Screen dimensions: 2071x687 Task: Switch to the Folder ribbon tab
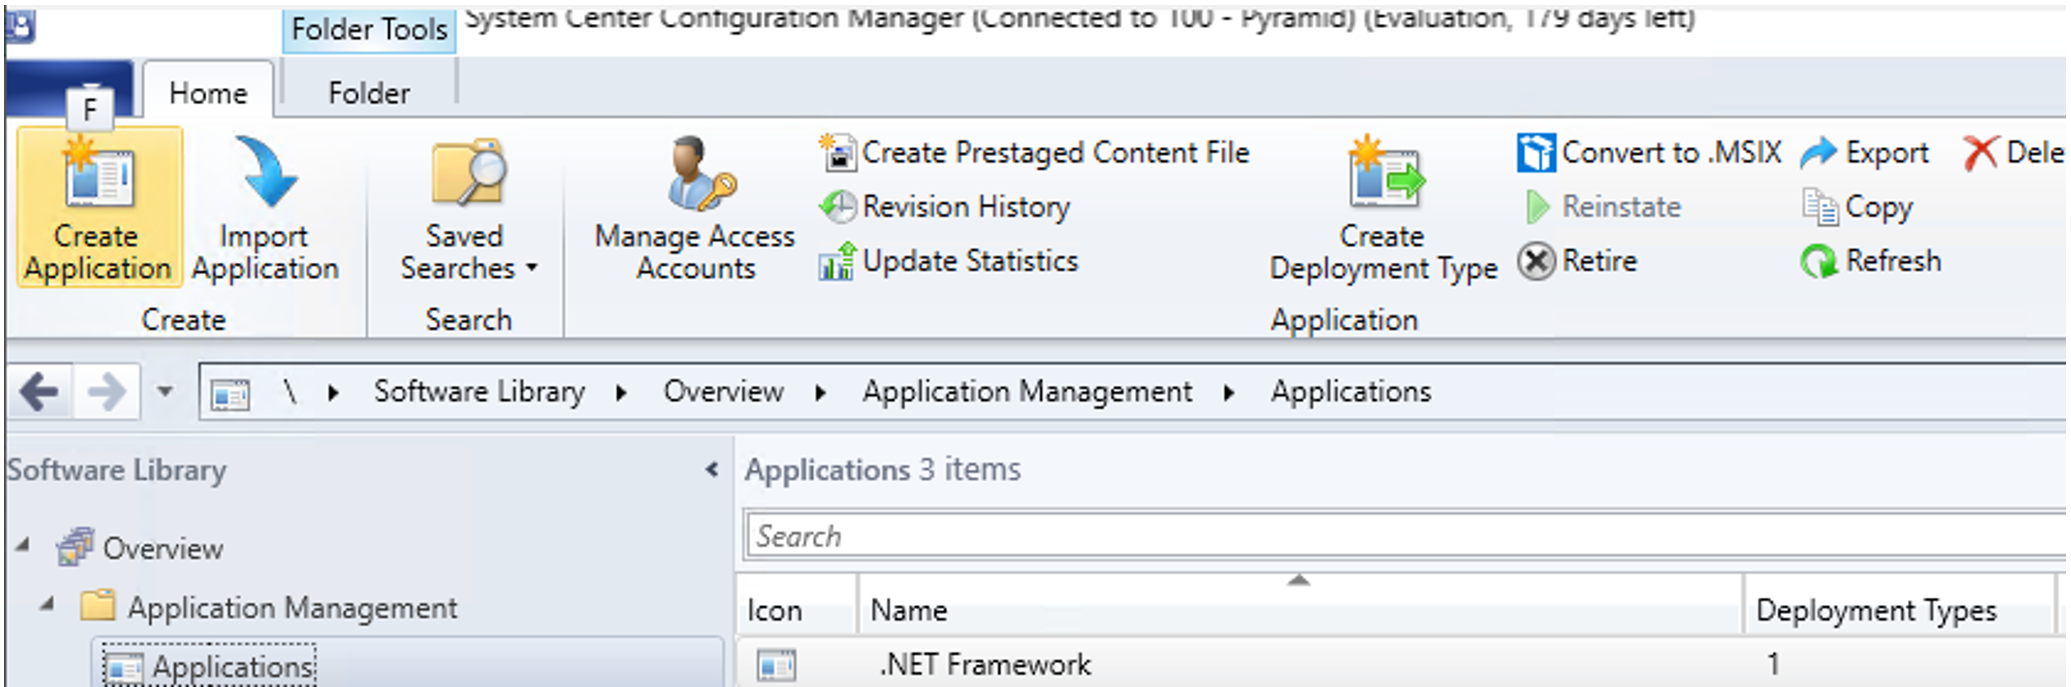point(369,92)
